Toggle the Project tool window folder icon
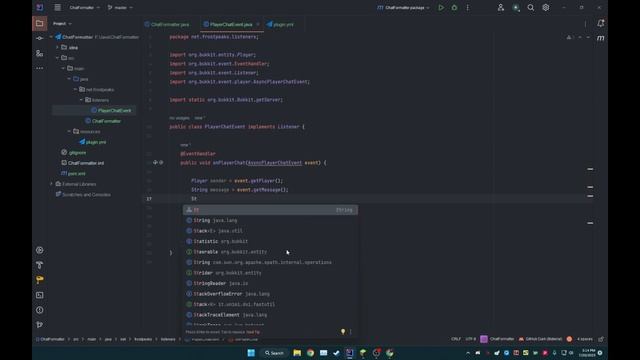 tap(40, 24)
